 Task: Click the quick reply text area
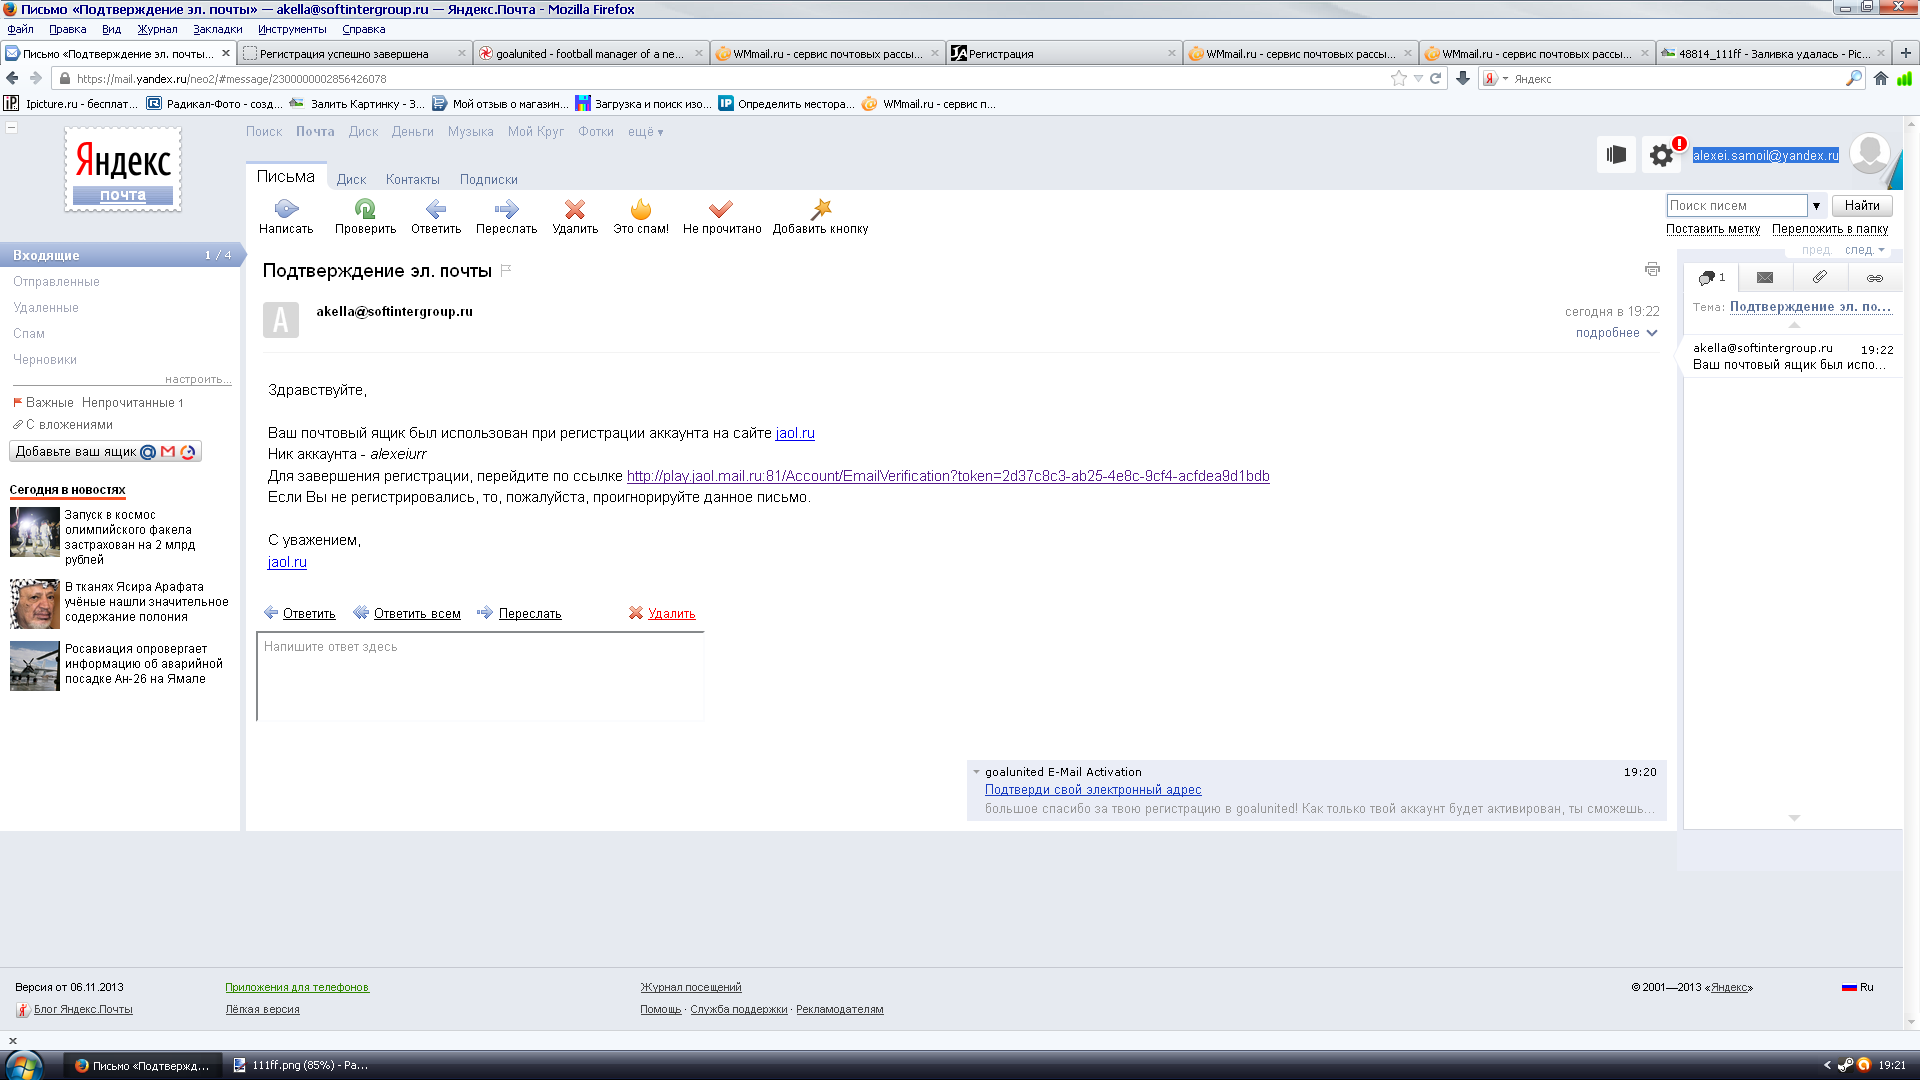(480, 676)
